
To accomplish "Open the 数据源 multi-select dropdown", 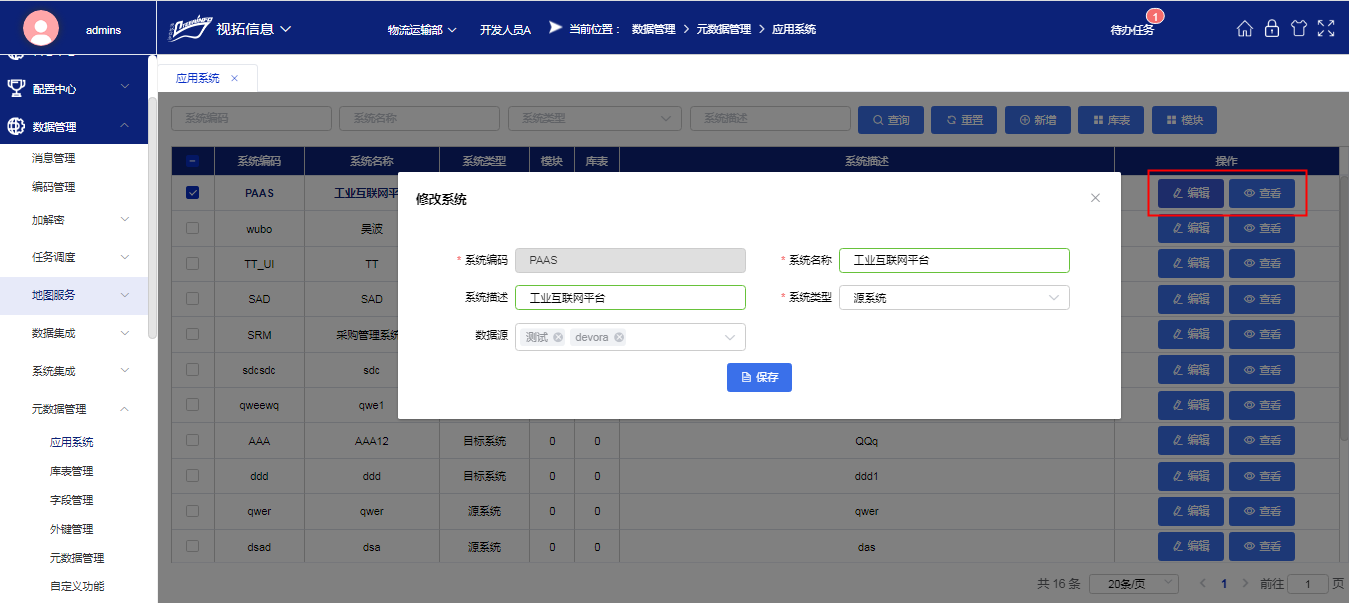I will click(630, 337).
